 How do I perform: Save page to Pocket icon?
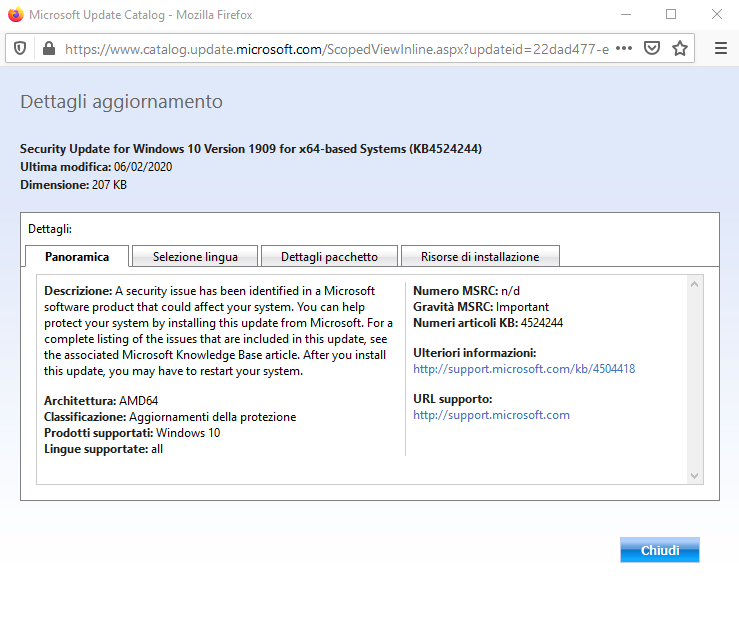[652, 48]
